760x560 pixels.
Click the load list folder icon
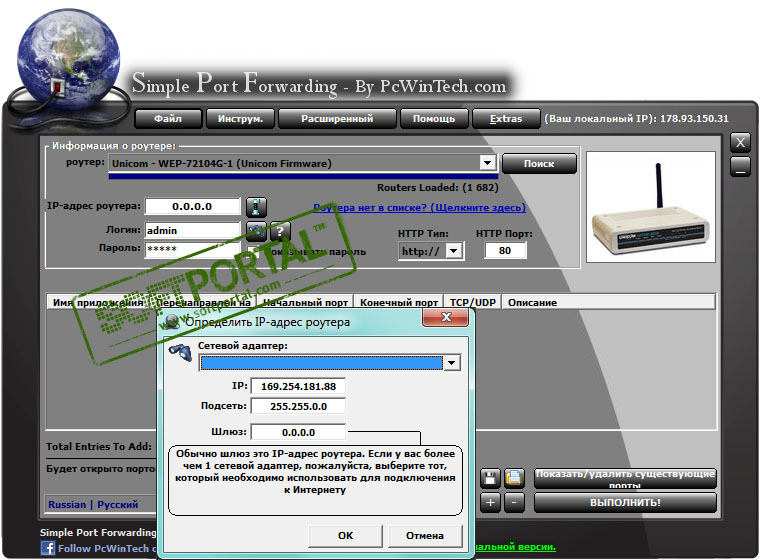pyautogui.click(x=514, y=478)
